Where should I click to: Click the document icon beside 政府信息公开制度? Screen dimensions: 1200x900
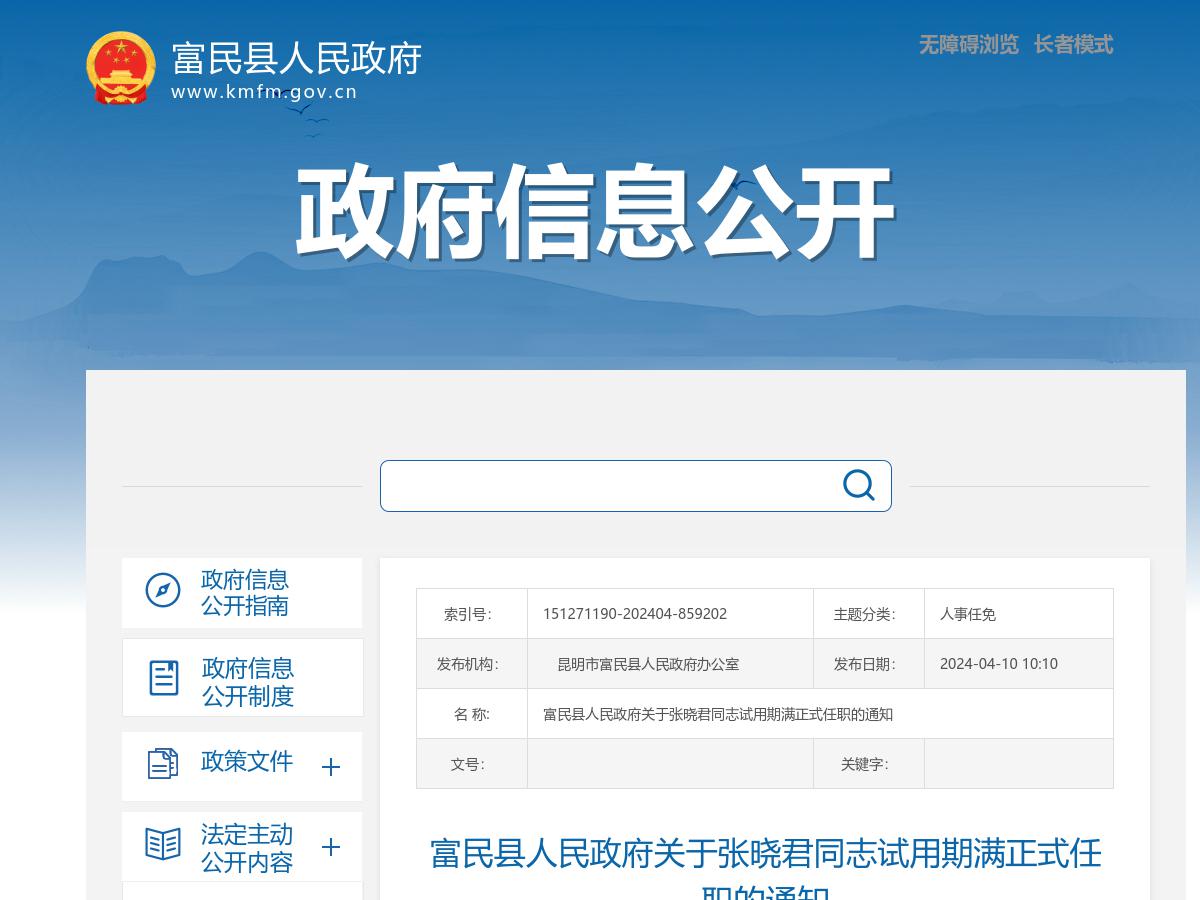163,677
